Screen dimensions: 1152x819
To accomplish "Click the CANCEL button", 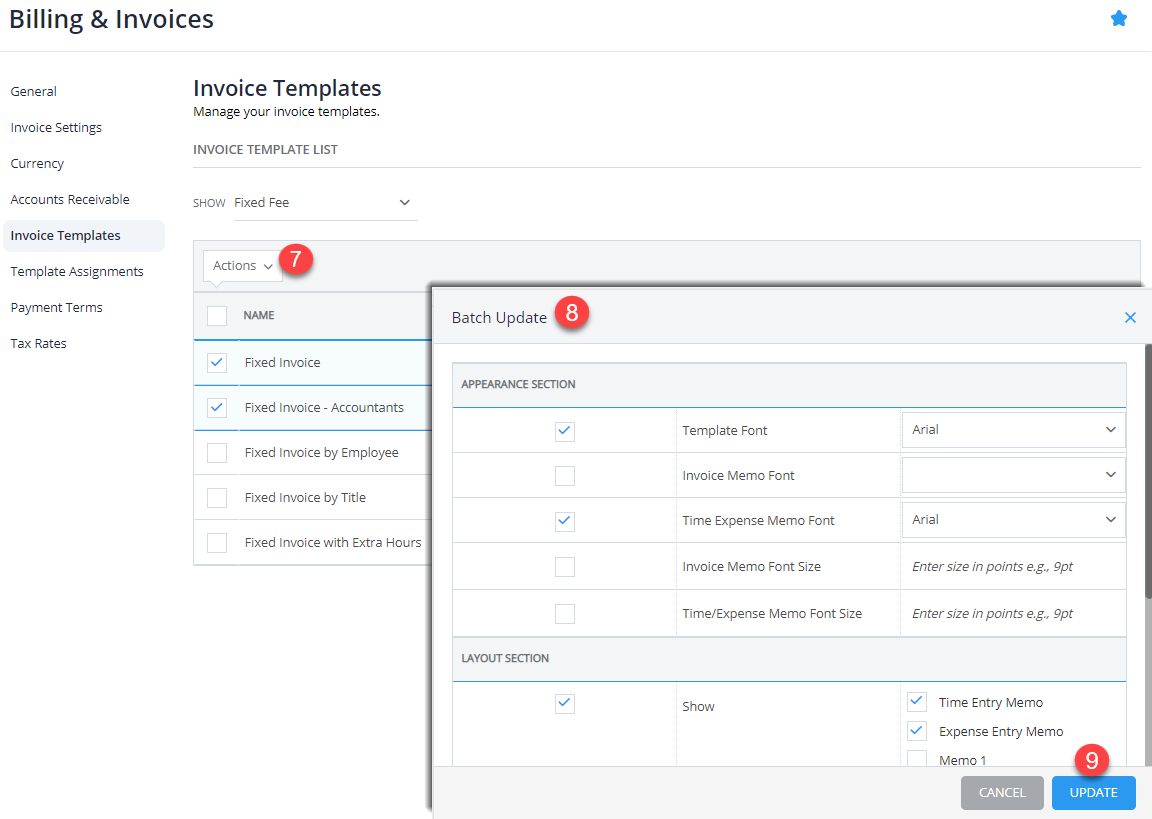I will [1001, 792].
